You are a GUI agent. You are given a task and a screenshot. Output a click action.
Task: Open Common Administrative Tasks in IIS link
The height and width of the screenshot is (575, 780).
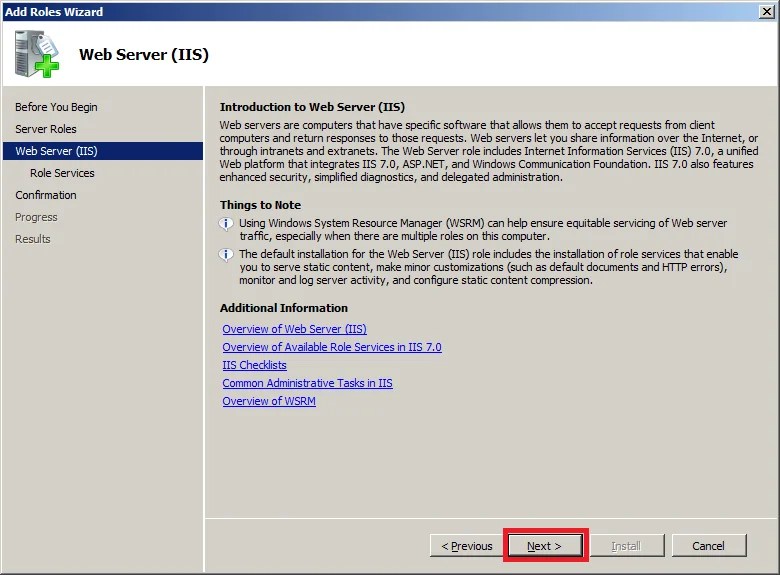307,383
